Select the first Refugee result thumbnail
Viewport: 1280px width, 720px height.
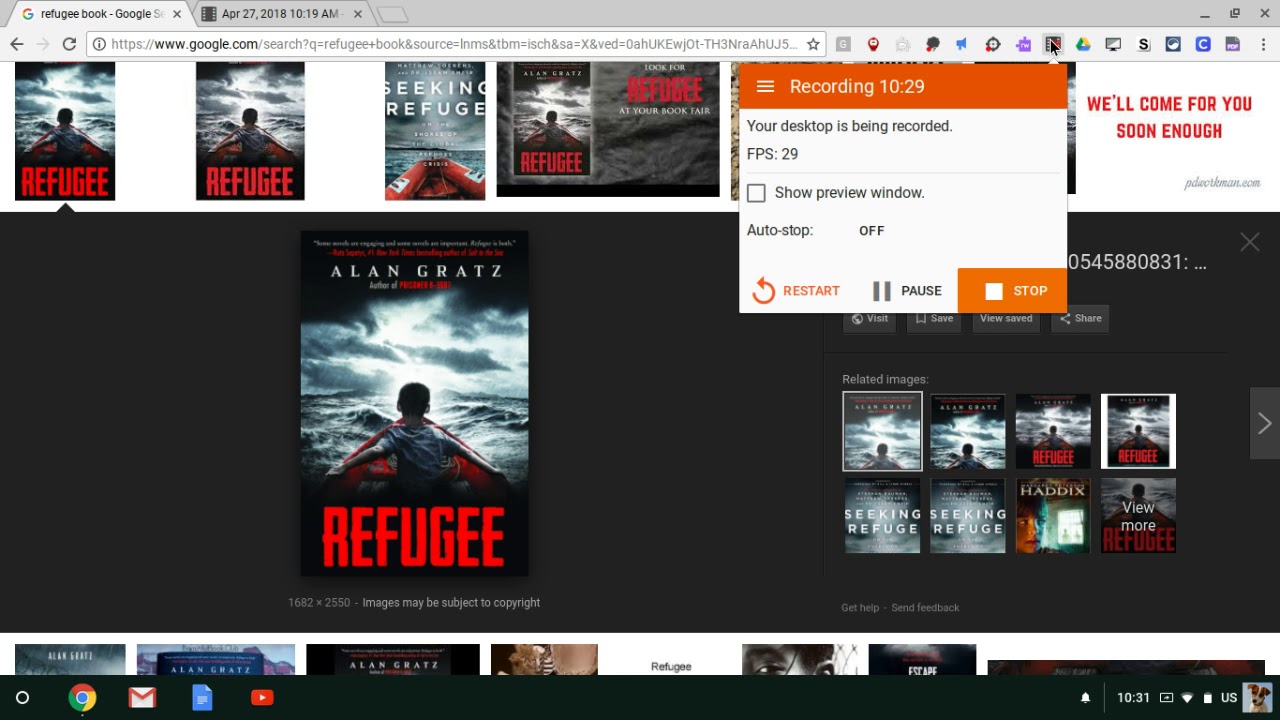pos(65,131)
